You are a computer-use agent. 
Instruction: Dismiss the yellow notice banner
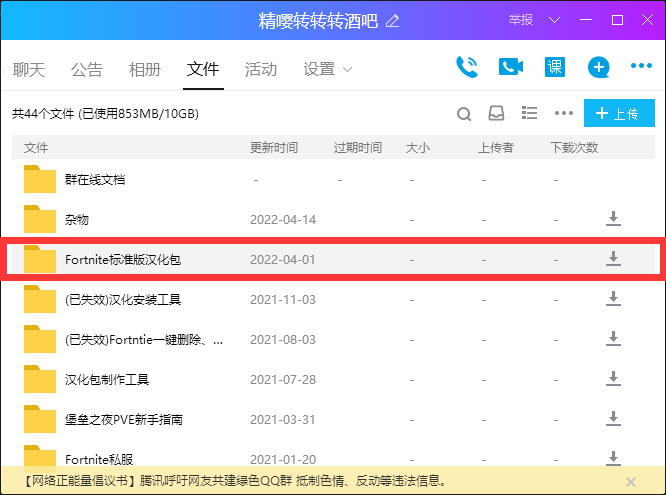(x=631, y=482)
